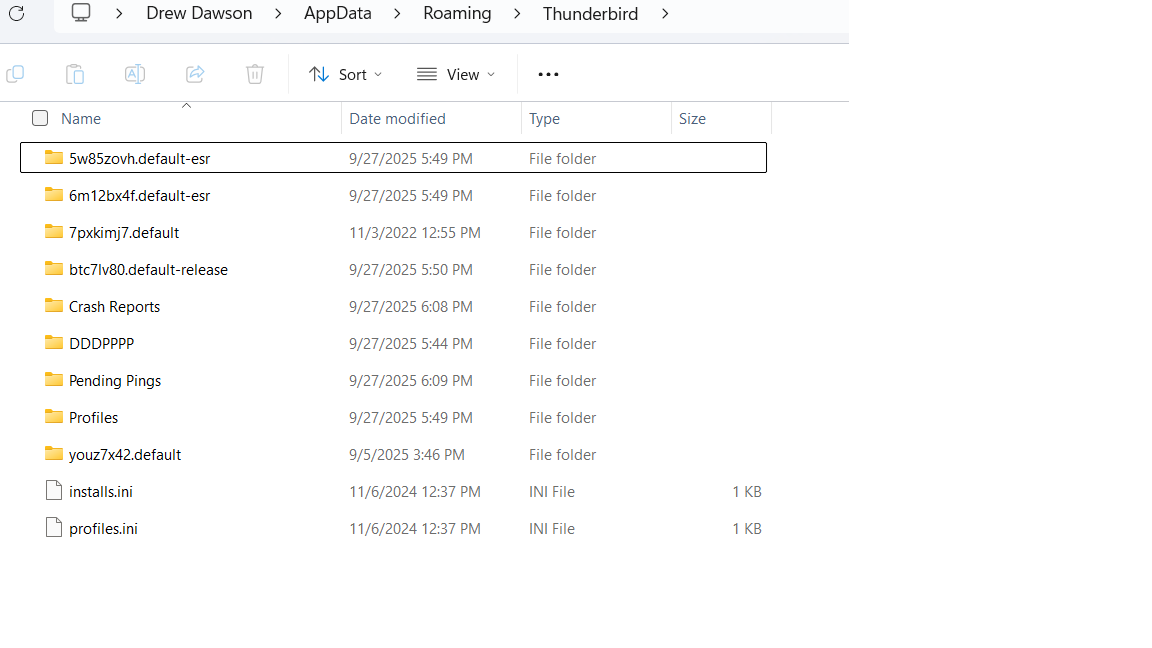1152x648 pixels.
Task: Select the installs.ini file
Action: [x=393, y=492]
